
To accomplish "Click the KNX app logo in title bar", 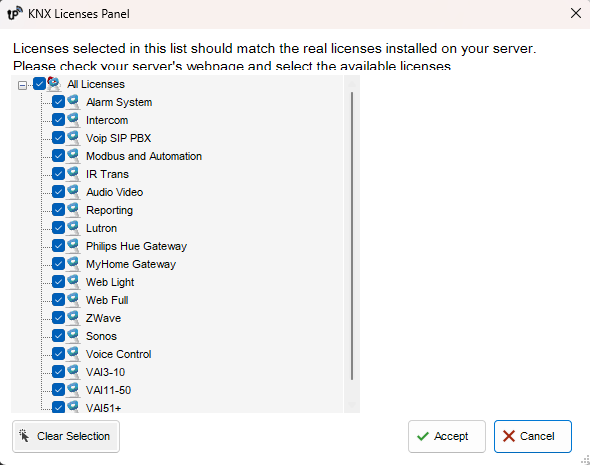I will coord(15,14).
